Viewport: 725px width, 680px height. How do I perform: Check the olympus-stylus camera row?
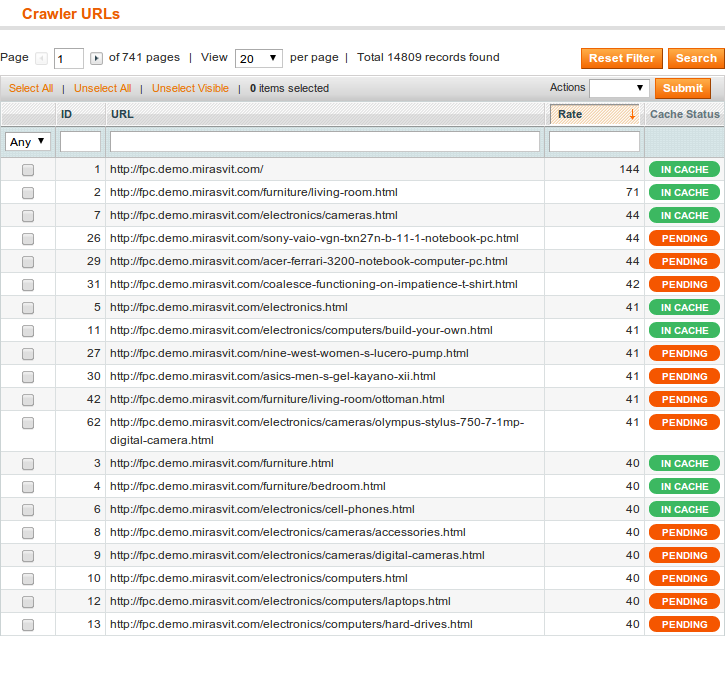28,423
